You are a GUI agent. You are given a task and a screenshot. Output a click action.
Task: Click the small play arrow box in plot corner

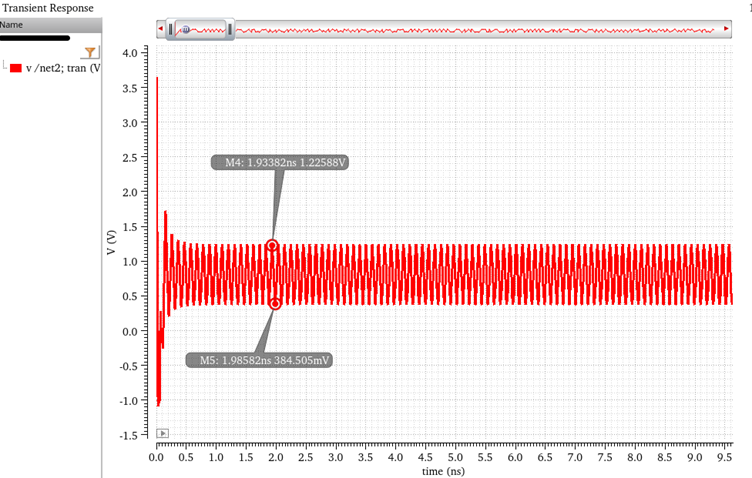[x=162, y=433]
